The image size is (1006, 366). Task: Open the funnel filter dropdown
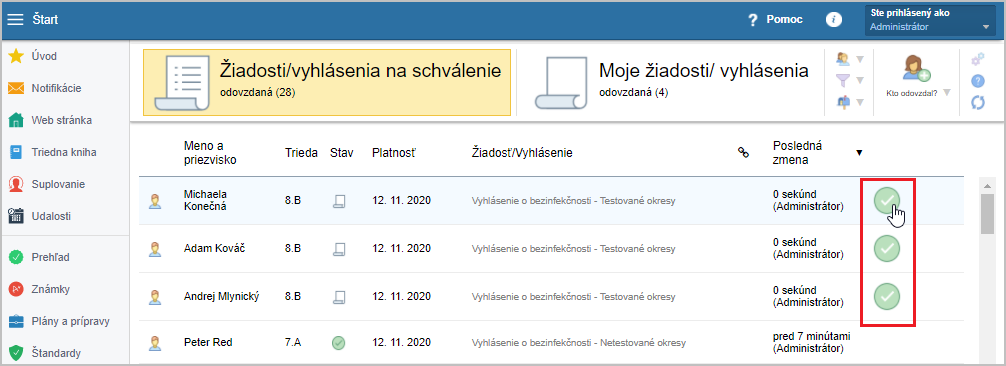click(x=851, y=80)
